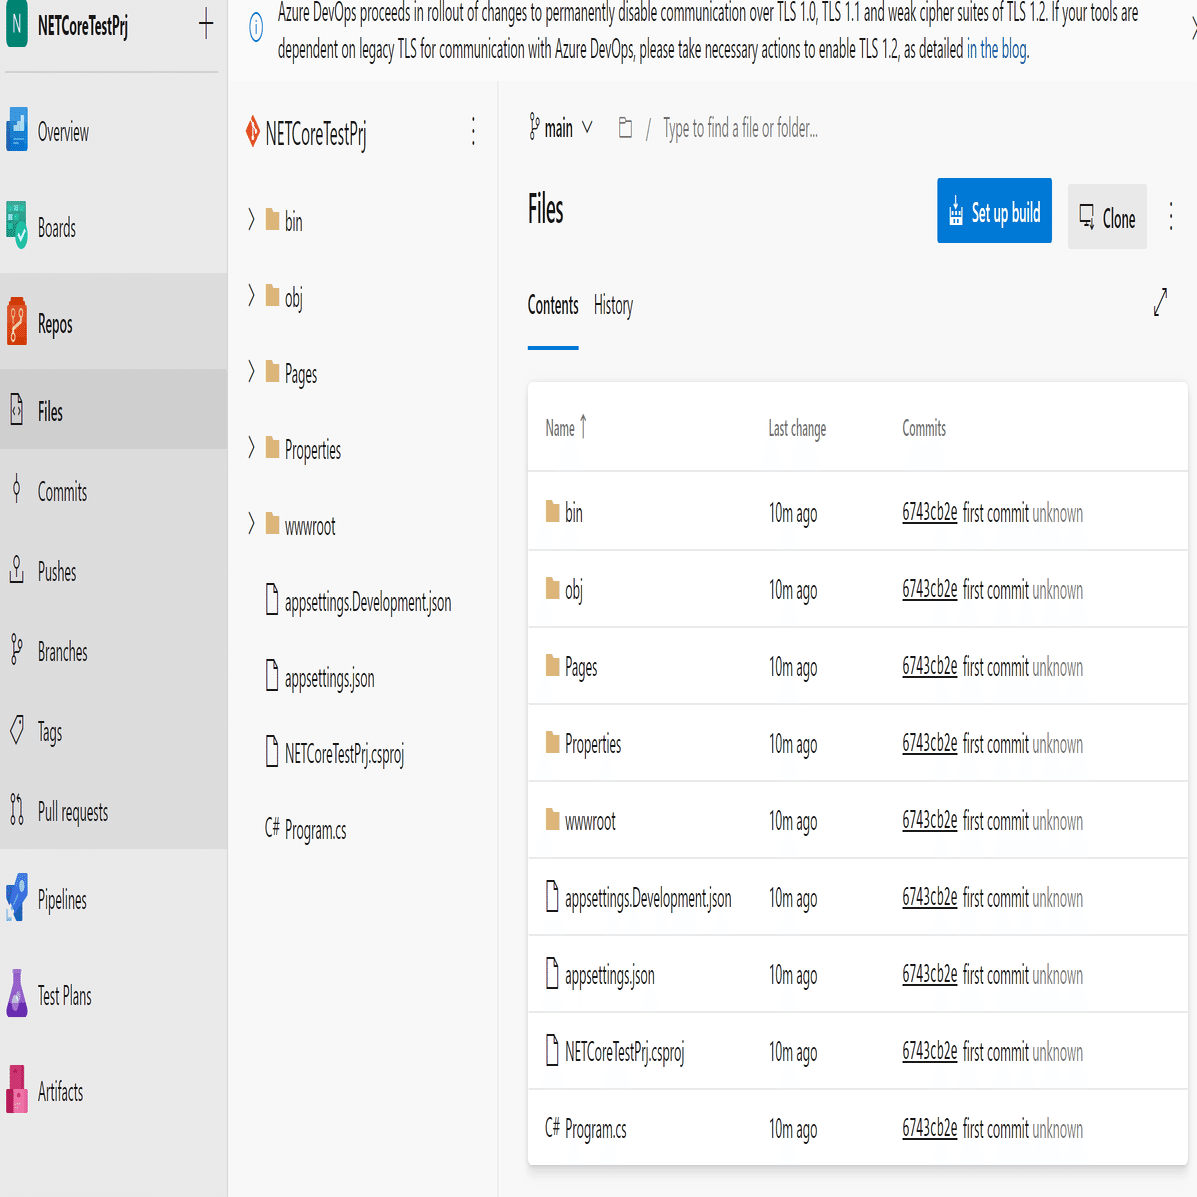Click the Pushes icon under Repos
The image size is (1197, 1197).
[x=17, y=569]
